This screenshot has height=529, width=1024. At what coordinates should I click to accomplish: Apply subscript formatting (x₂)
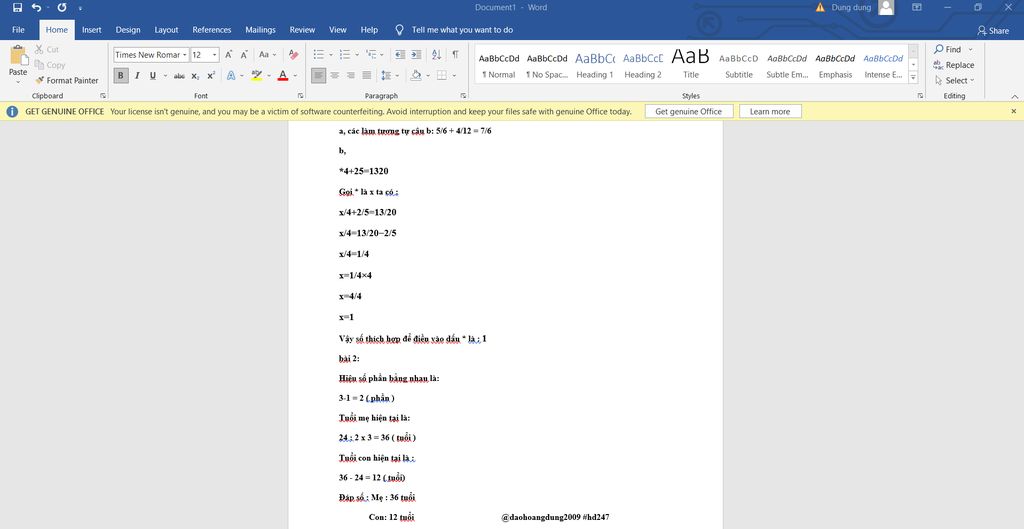coord(195,76)
